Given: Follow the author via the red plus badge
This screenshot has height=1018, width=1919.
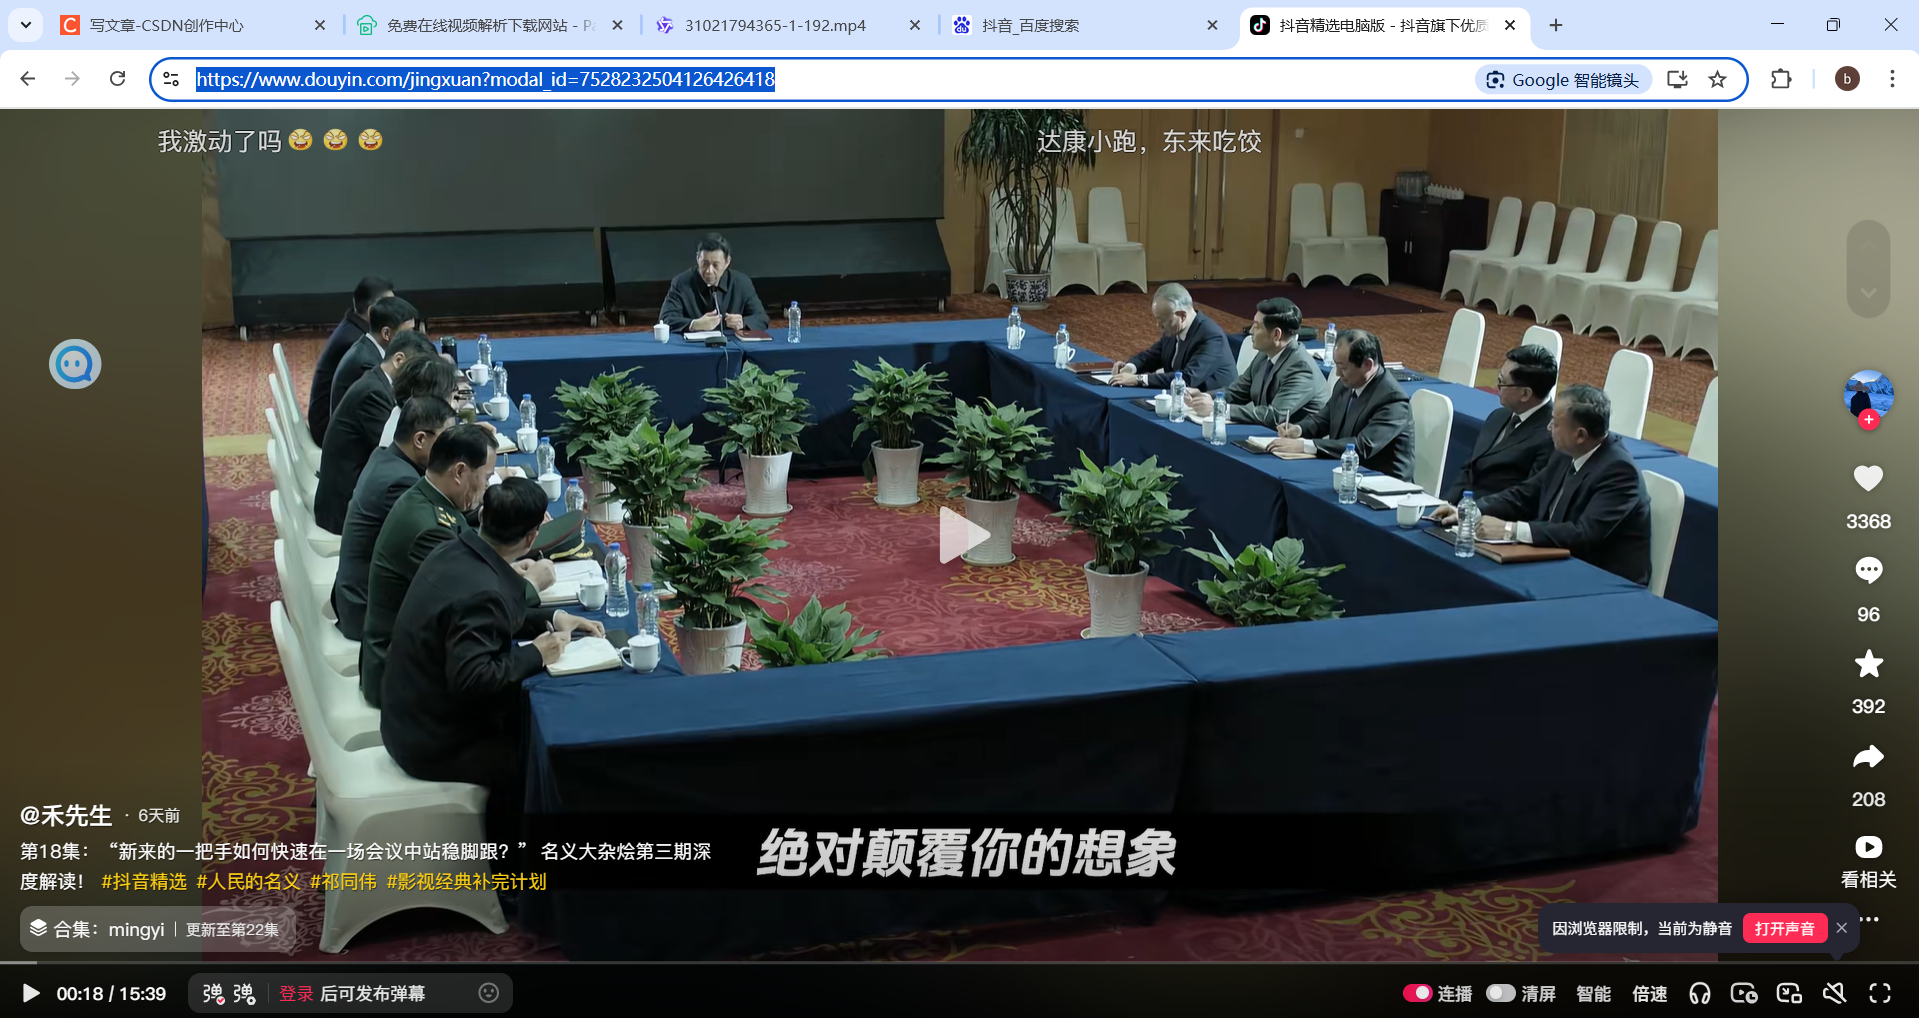Looking at the screenshot, I should pyautogui.click(x=1868, y=420).
